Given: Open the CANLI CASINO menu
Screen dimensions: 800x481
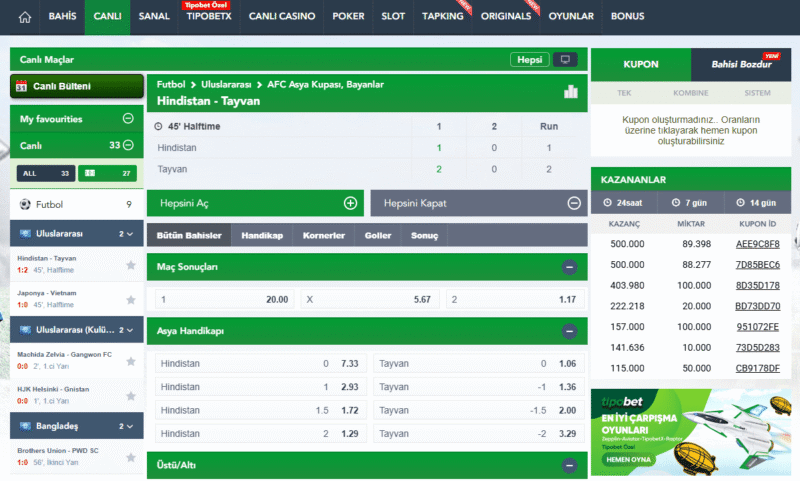Looking at the screenshot, I should [282, 16].
